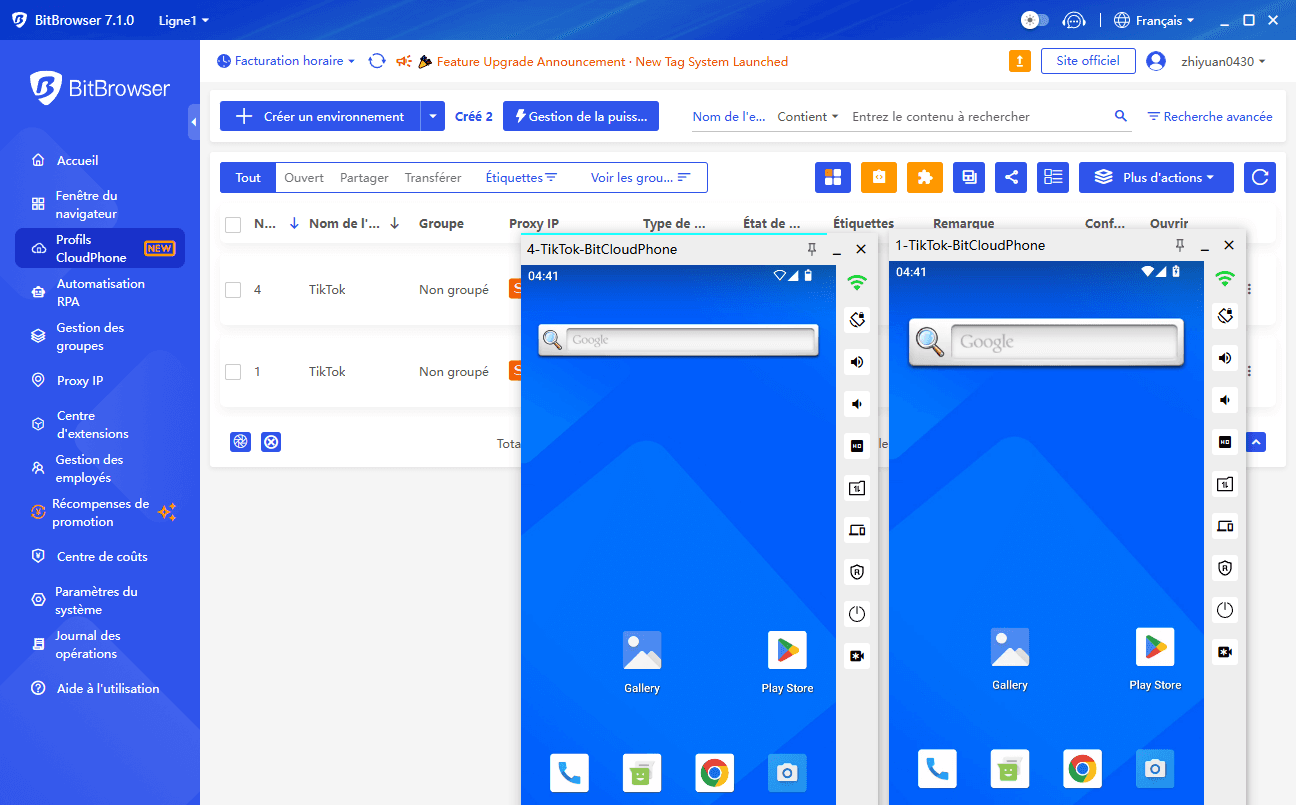This screenshot has height=805, width=1296.
Task: Select the Tout tab
Action: pyautogui.click(x=248, y=177)
